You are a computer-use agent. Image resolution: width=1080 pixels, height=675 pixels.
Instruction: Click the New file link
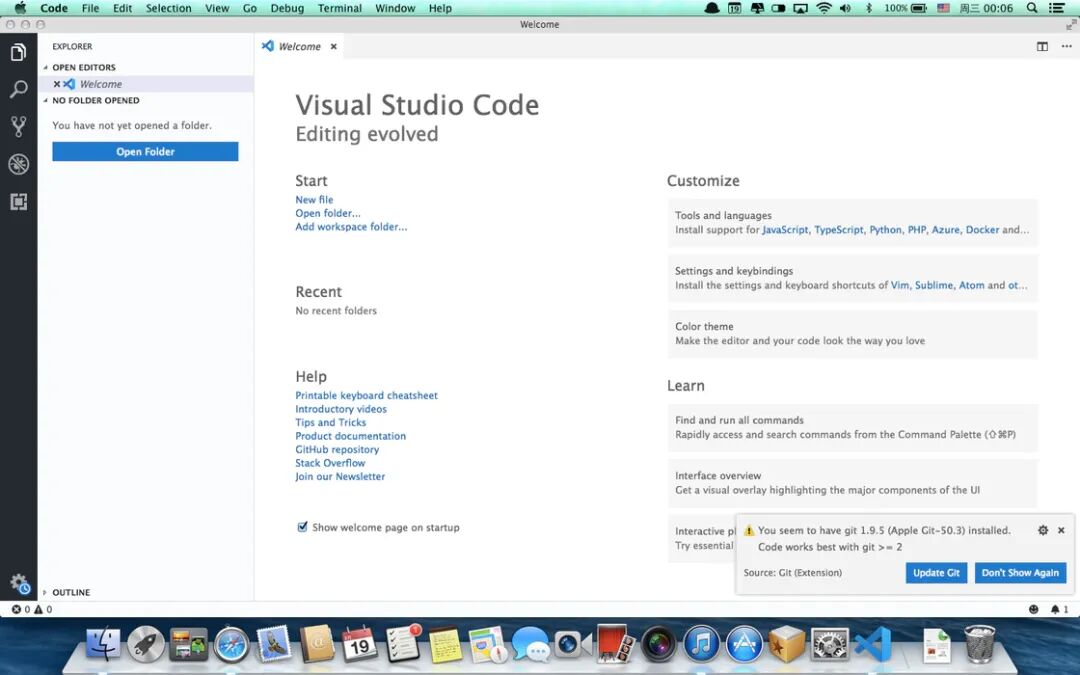coord(314,200)
